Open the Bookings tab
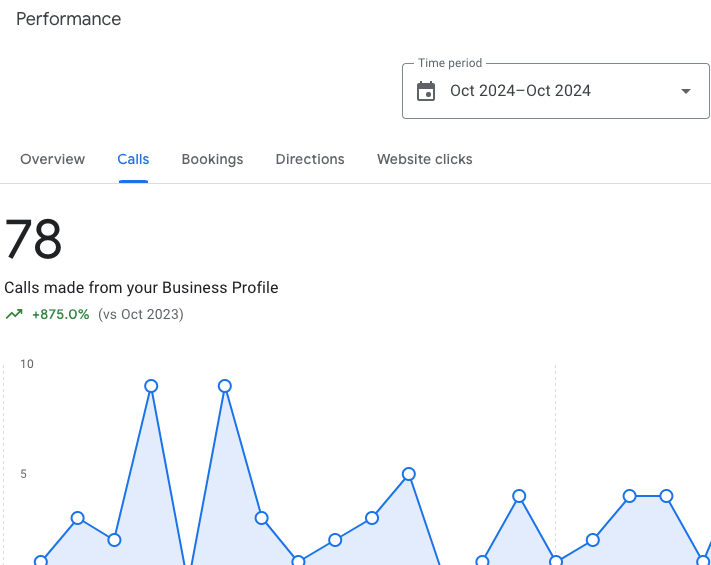711x565 pixels. tap(212, 159)
